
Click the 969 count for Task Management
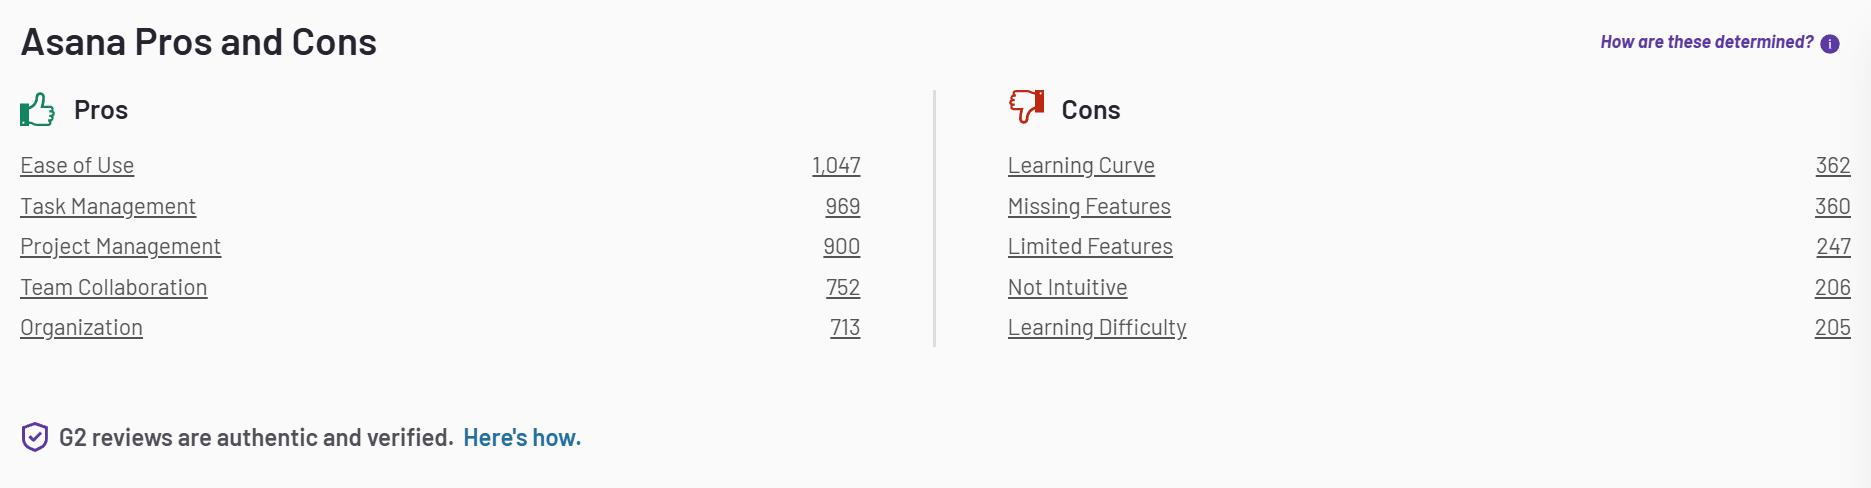(843, 207)
